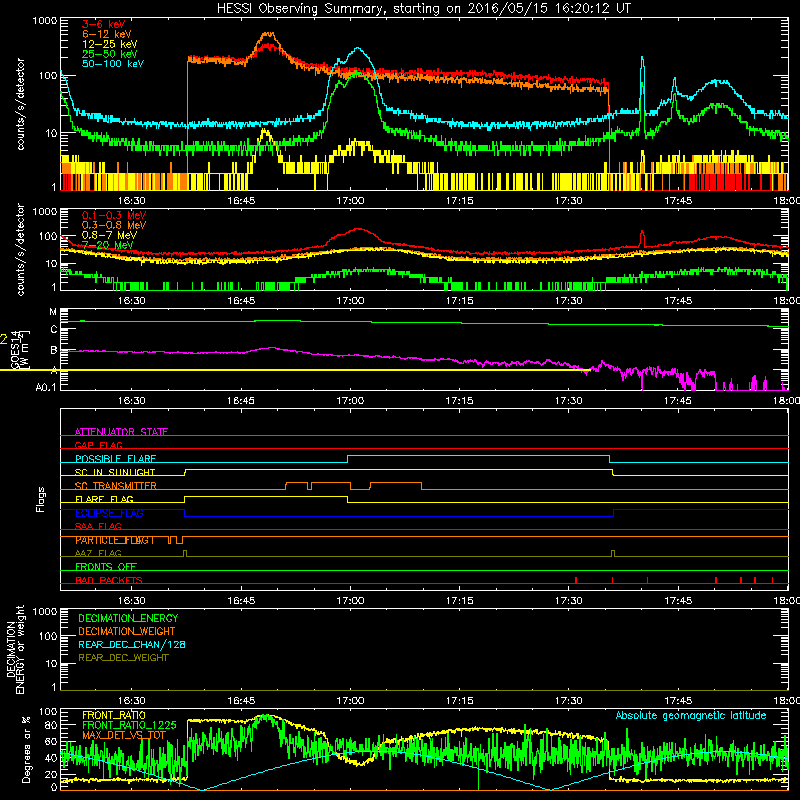
Task: Select the POSSIBLE_FLARE flag label
Action: coord(116,458)
